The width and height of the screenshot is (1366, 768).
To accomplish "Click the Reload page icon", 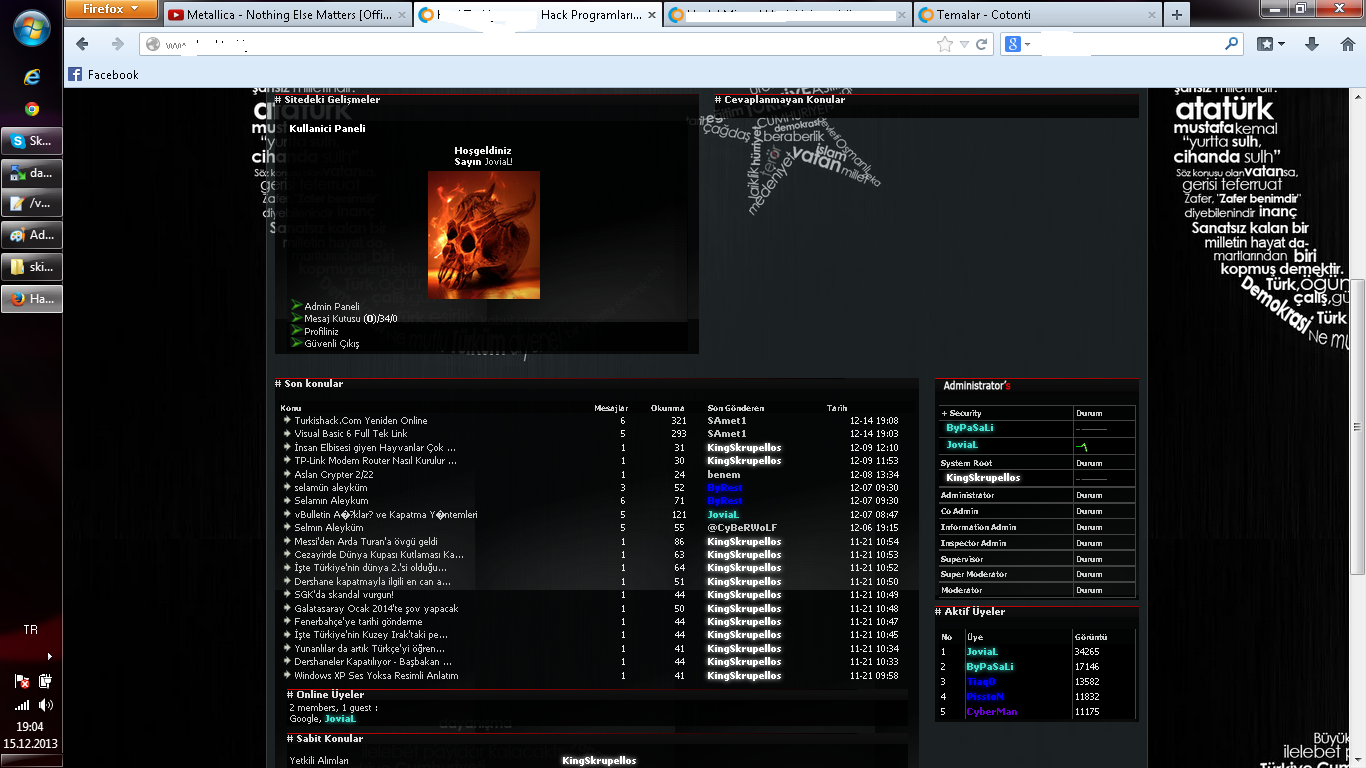I will [x=982, y=44].
